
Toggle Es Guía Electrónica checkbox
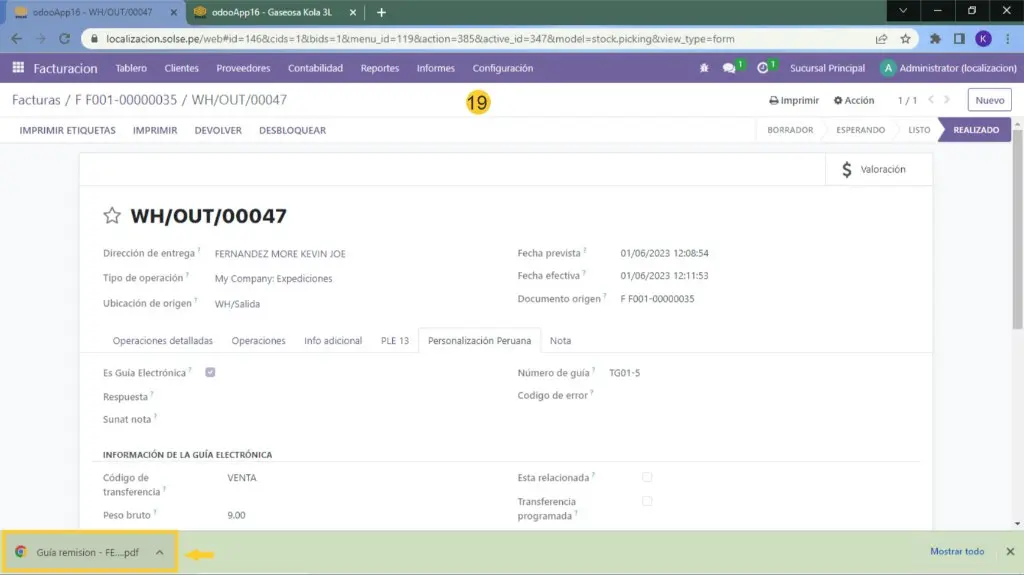(210, 372)
